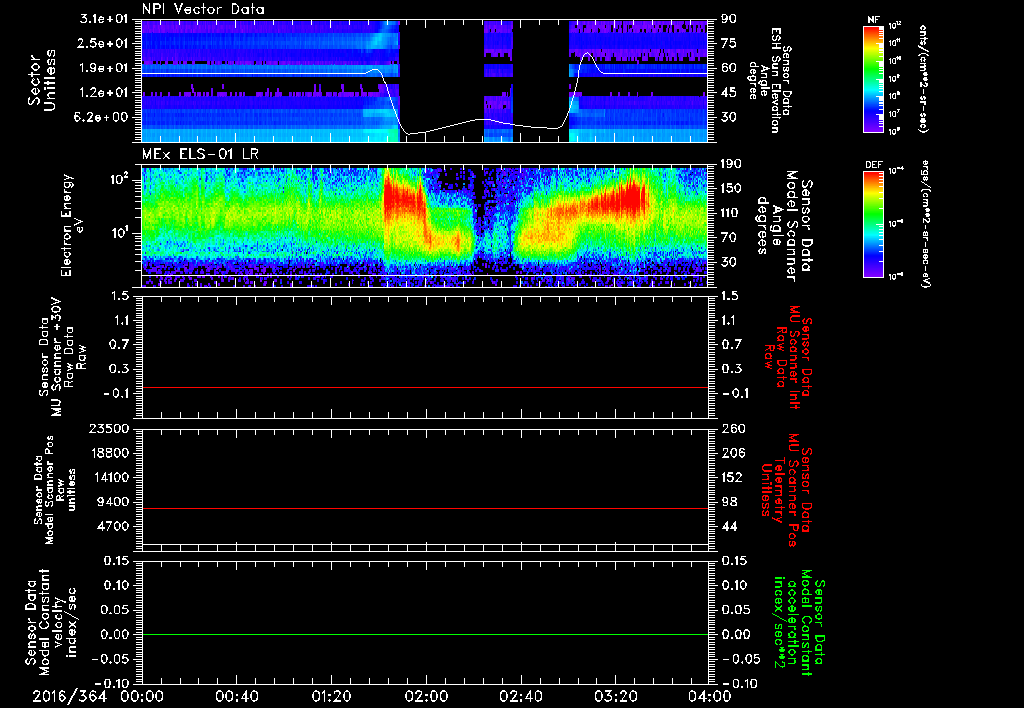Click the '23500' scanner position tick label
Viewport: 1024px width, 708px height.
pos(107,429)
